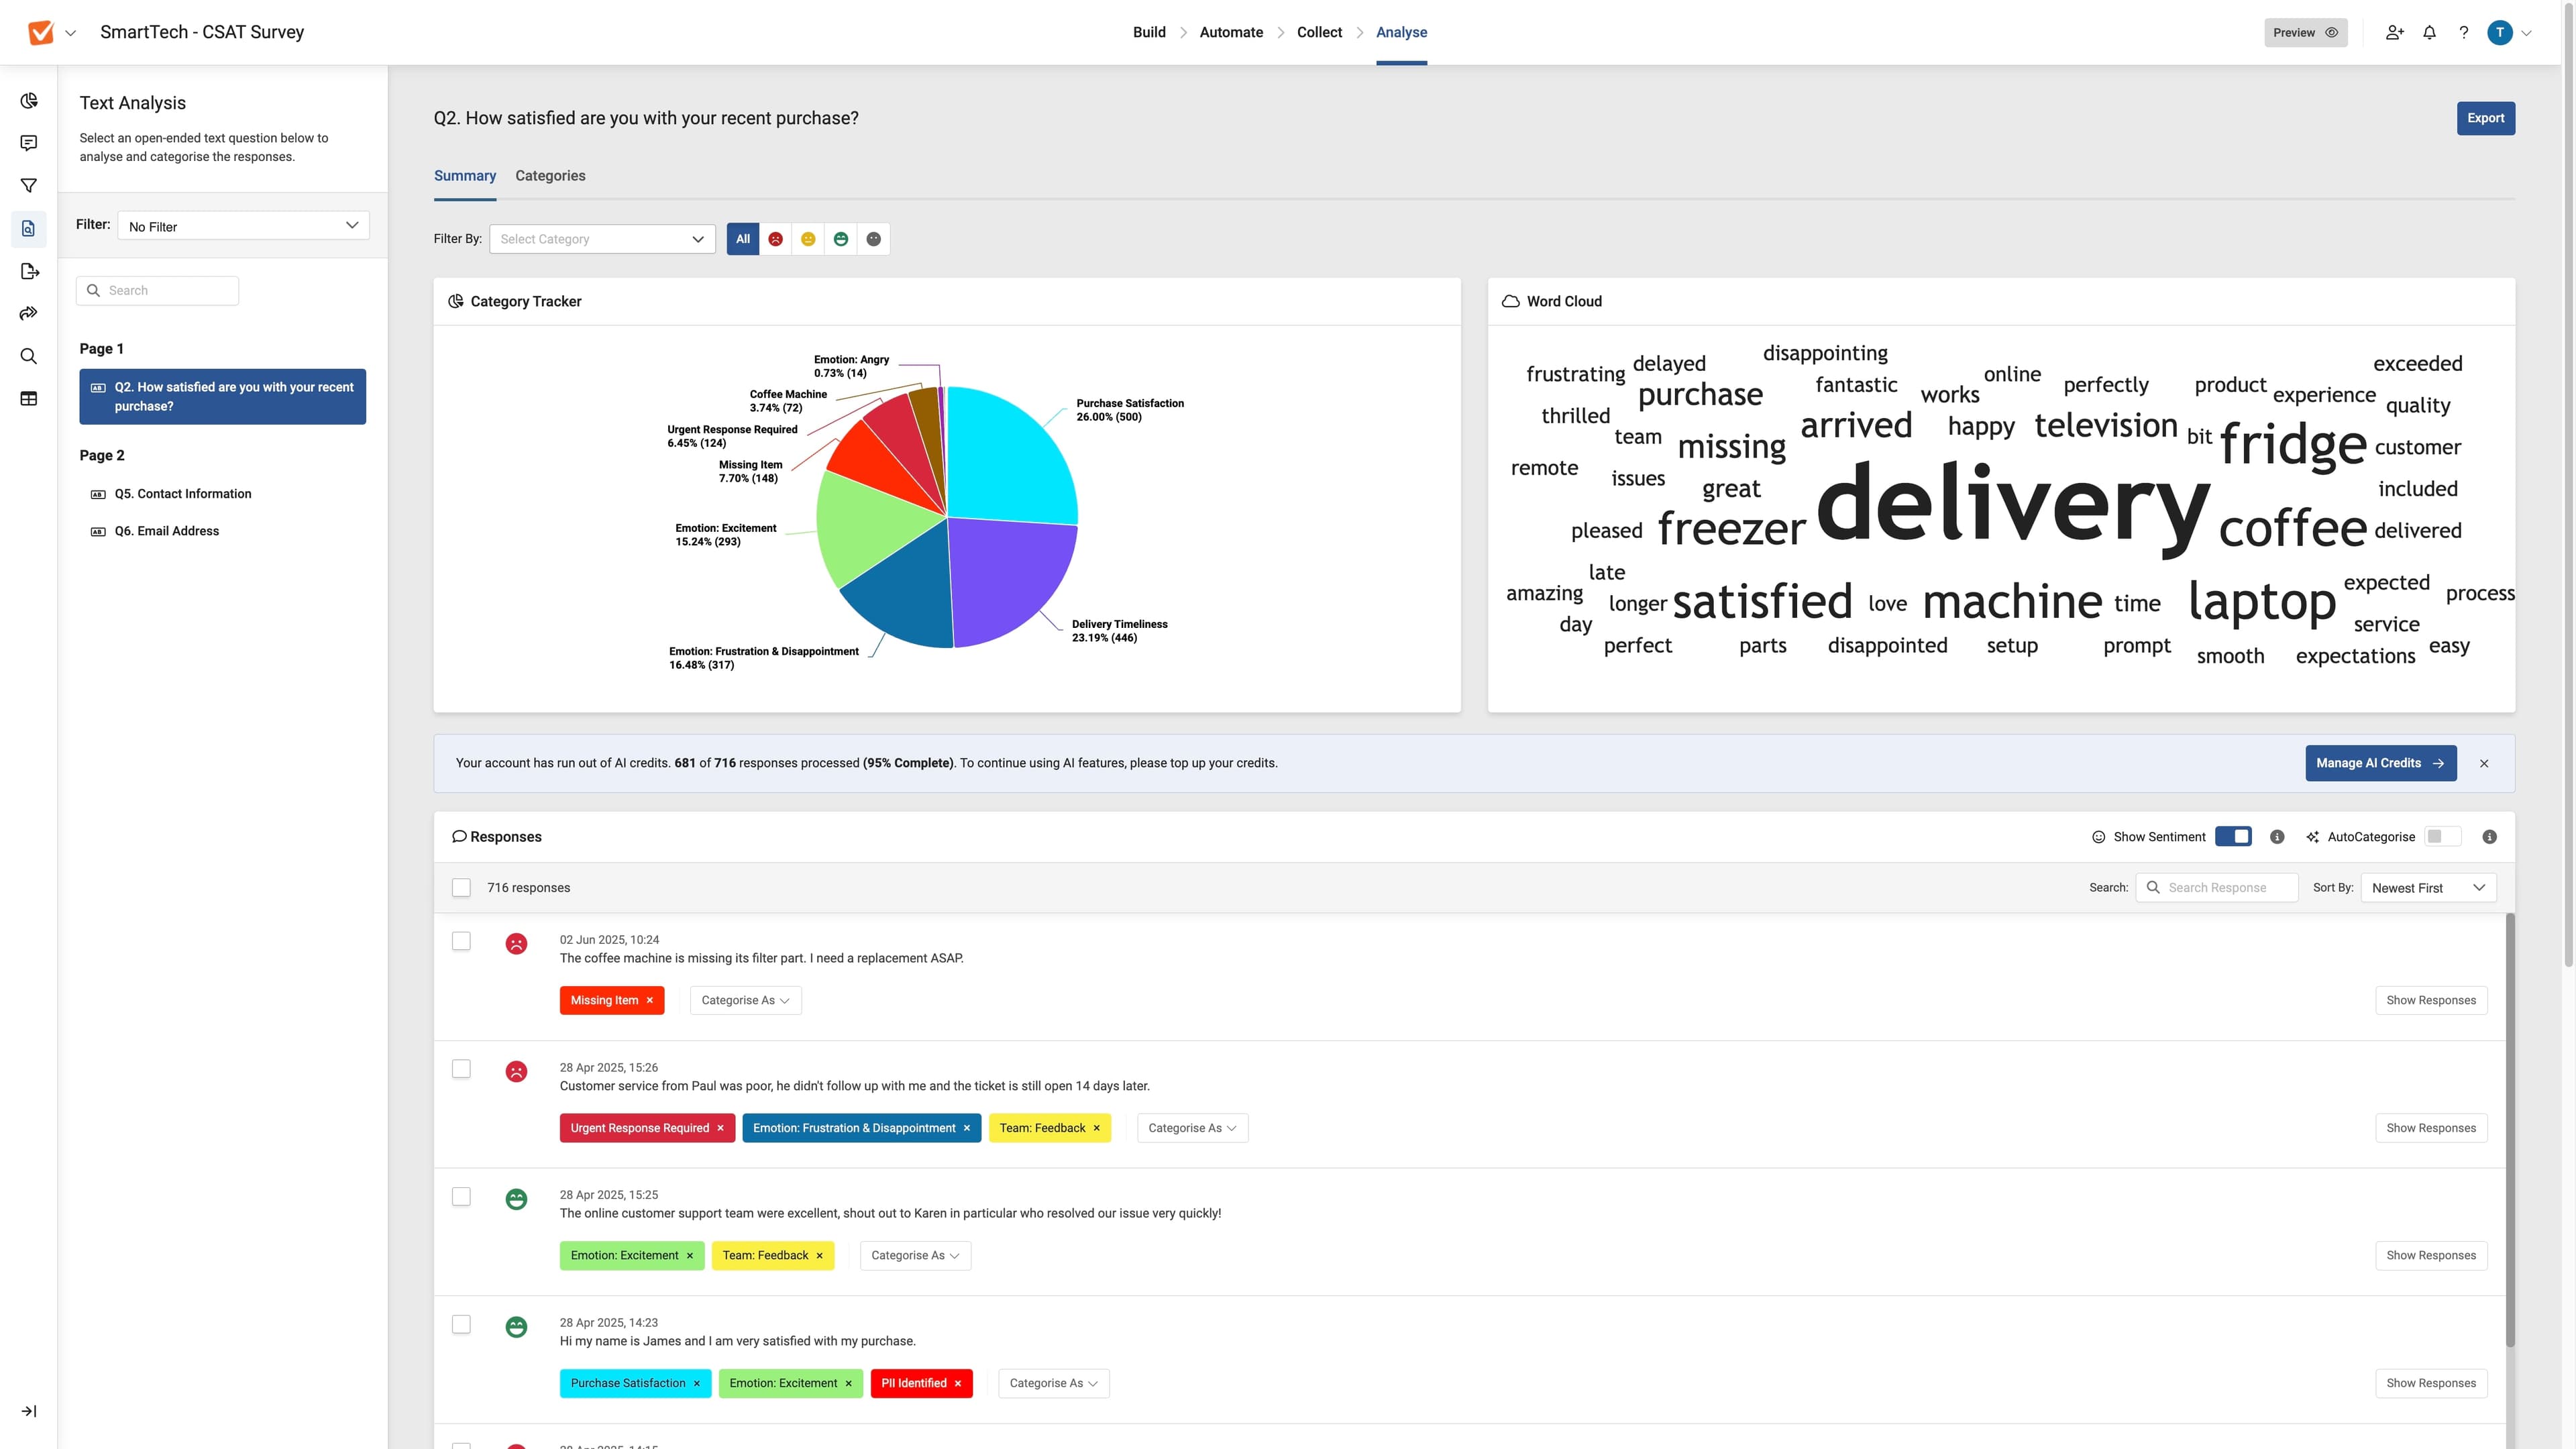This screenshot has width=2576, height=1449.
Task: Remove the Urgent Response Required tag
Action: [720, 1128]
